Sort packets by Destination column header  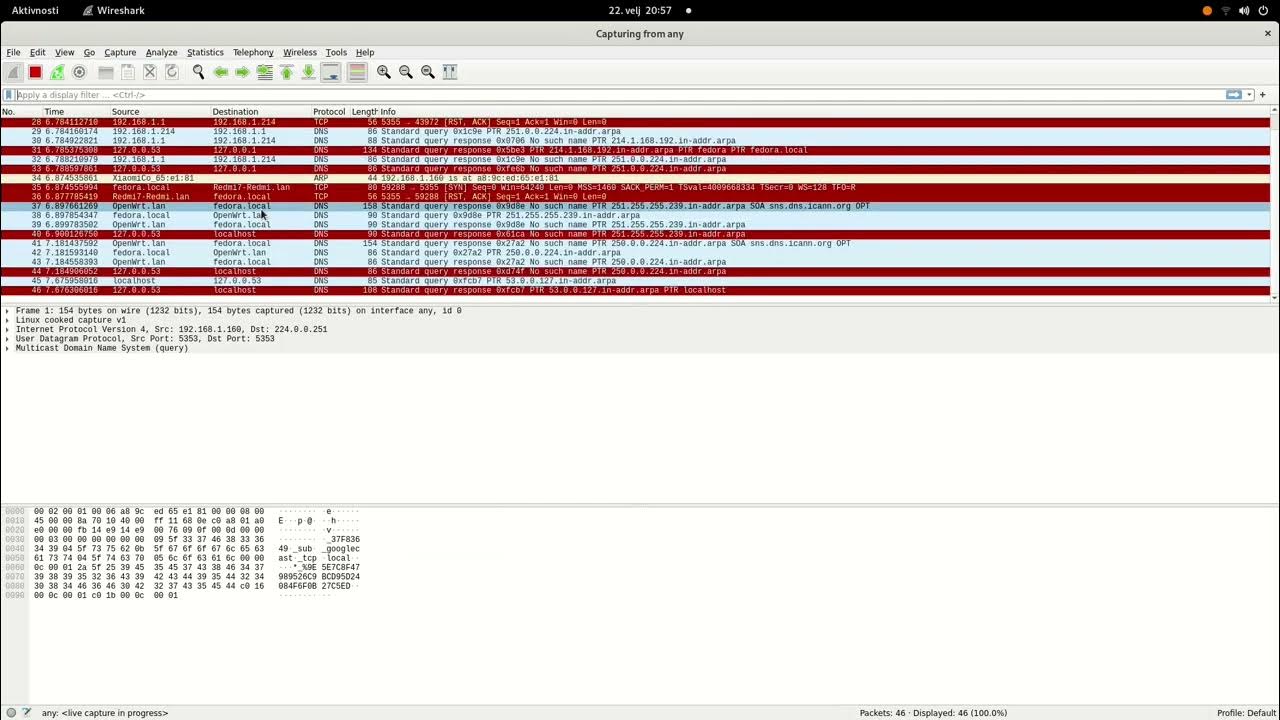coord(261,112)
